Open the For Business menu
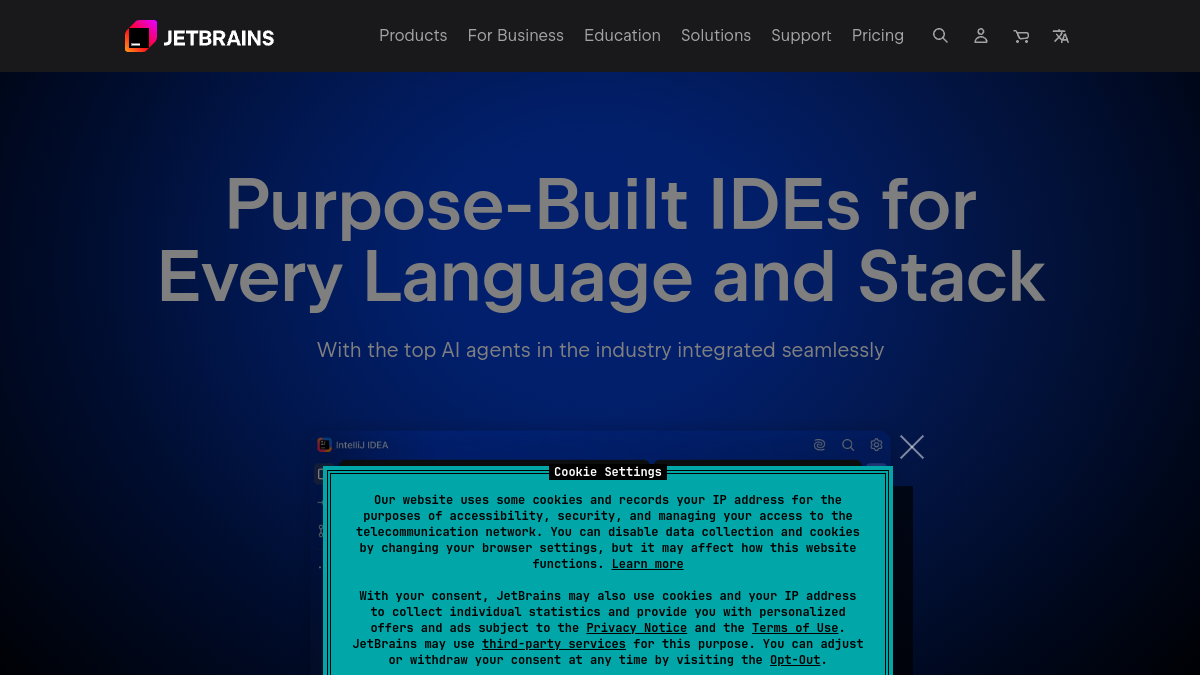The image size is (1200, 675). (x=516, y=36)
